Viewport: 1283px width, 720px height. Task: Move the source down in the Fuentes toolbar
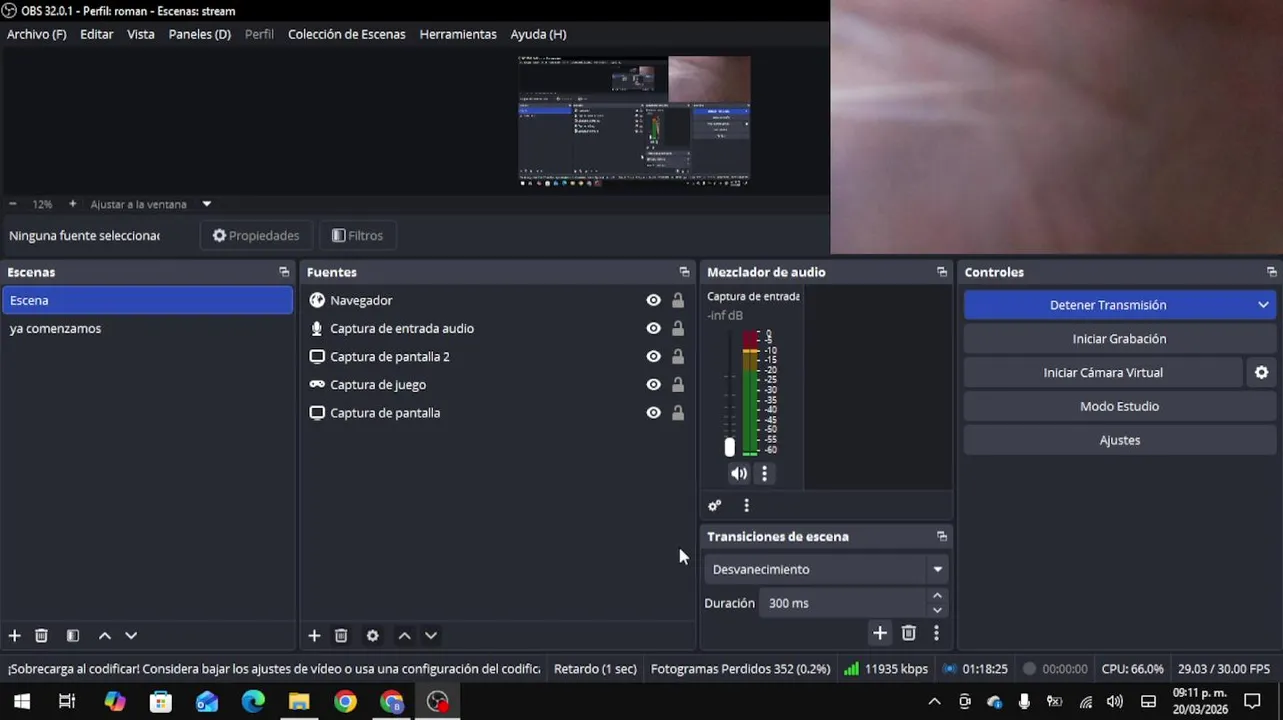pos(431,635)
